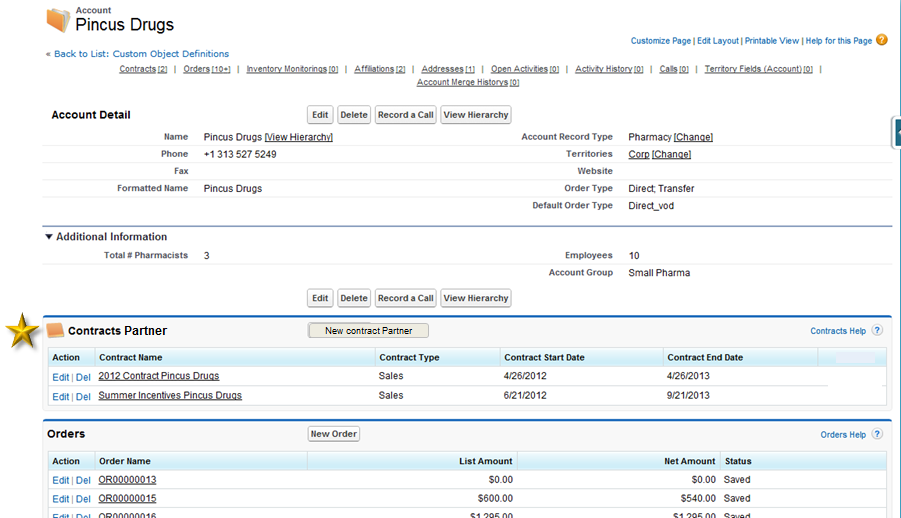Image resolution: width=901 pixels, height=518 pixels.
Task: Click the top Delete button in Account Detail
Action: point(353,115)
